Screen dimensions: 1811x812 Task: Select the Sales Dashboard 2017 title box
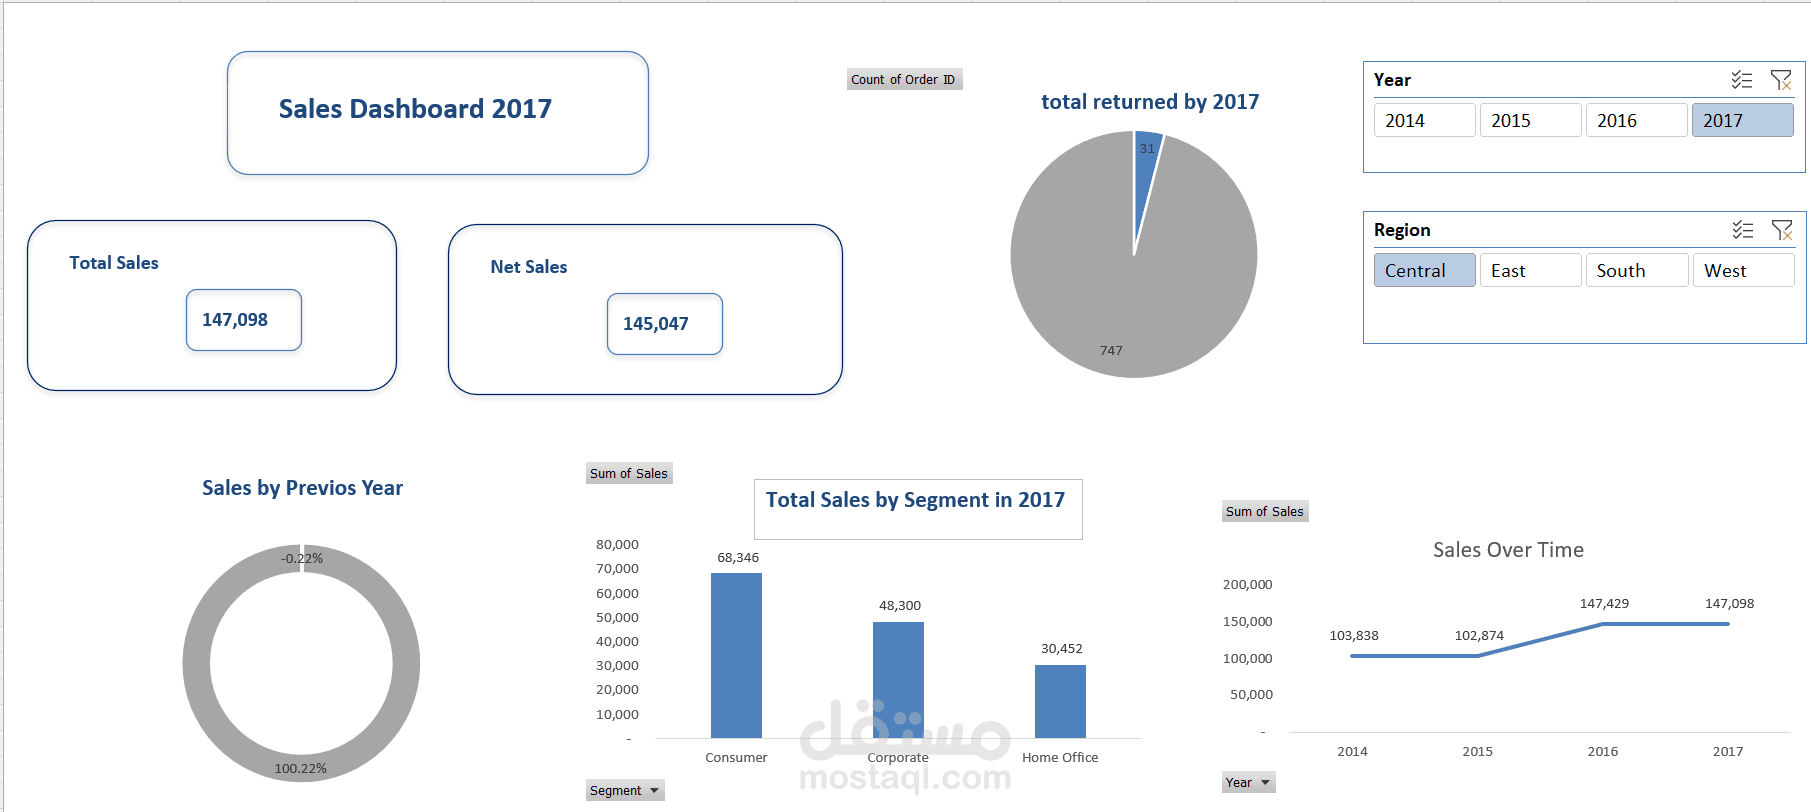point(438,113)
